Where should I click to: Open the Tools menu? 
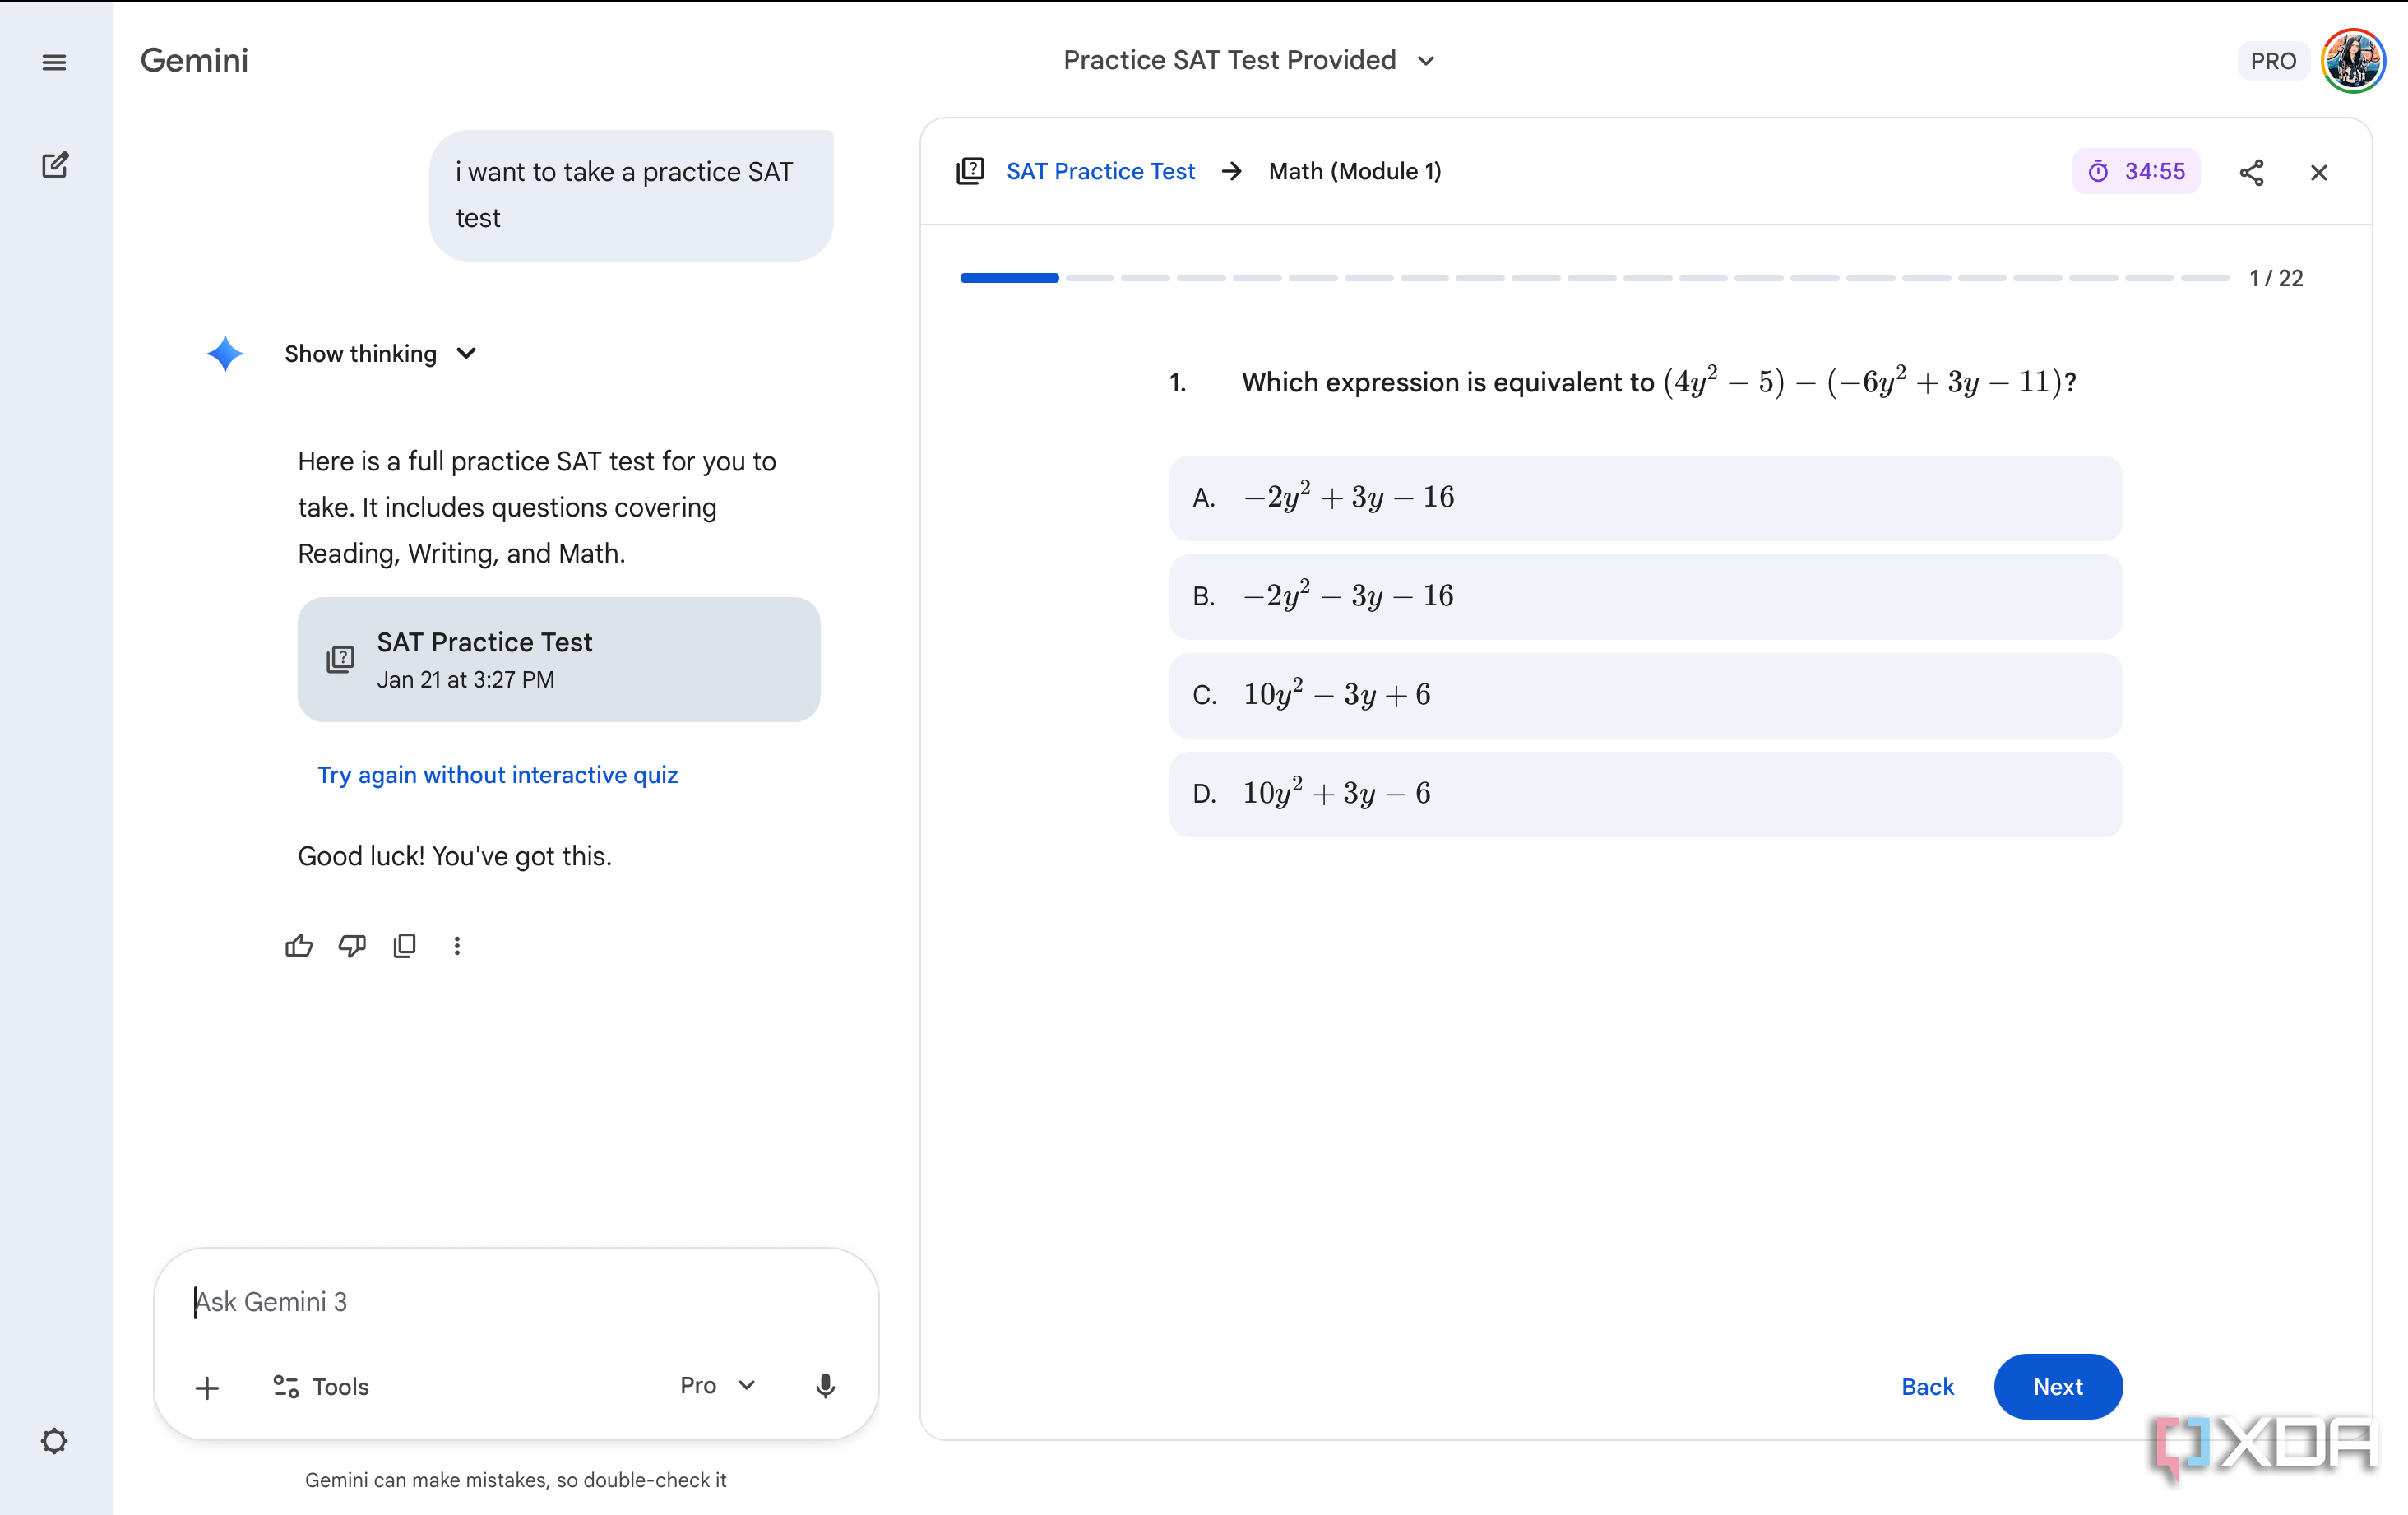[321, 1387]
